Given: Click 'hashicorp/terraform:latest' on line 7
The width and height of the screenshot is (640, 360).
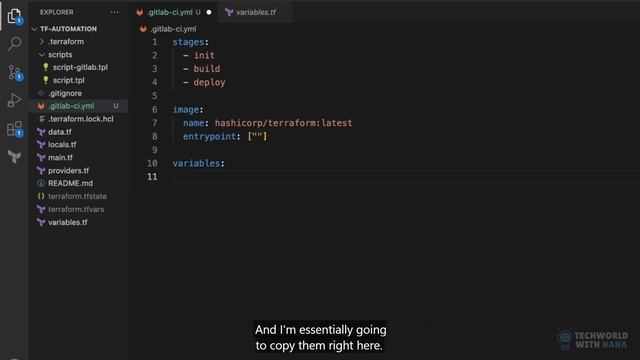Looking at the screenshot, I should click(283, 123).
